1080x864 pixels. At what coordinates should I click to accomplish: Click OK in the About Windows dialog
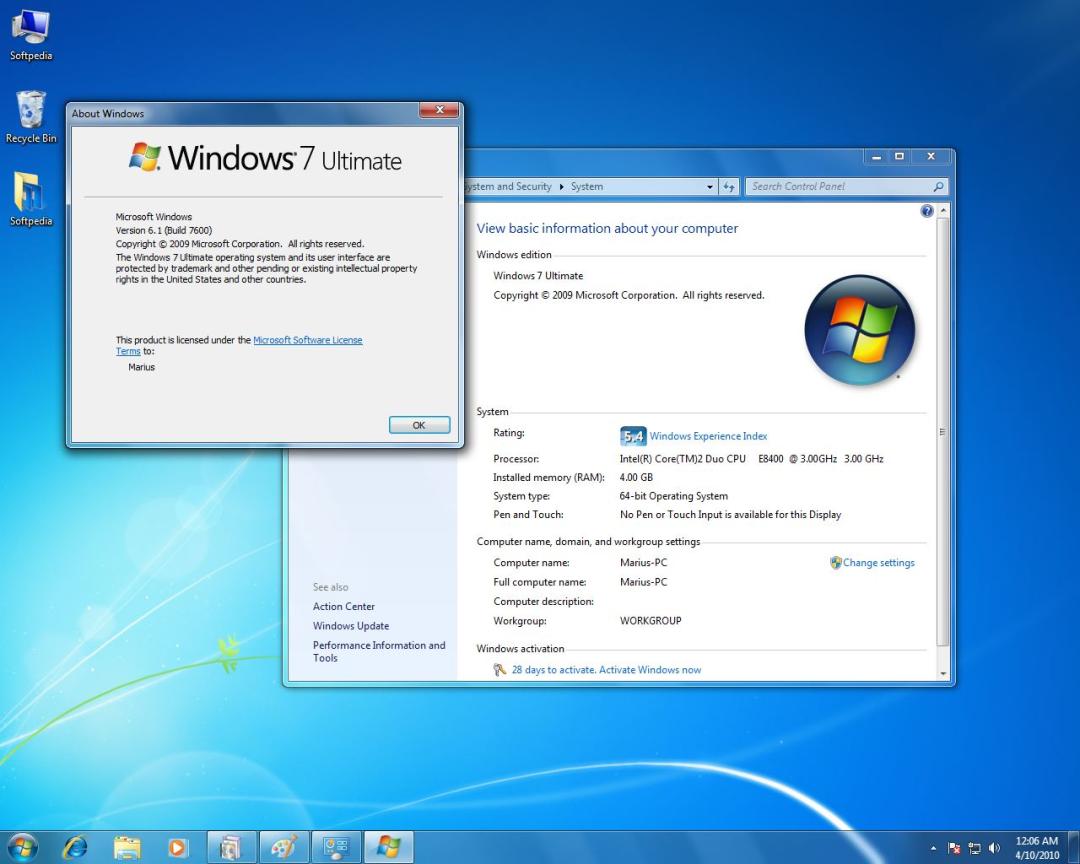(419, 424)
